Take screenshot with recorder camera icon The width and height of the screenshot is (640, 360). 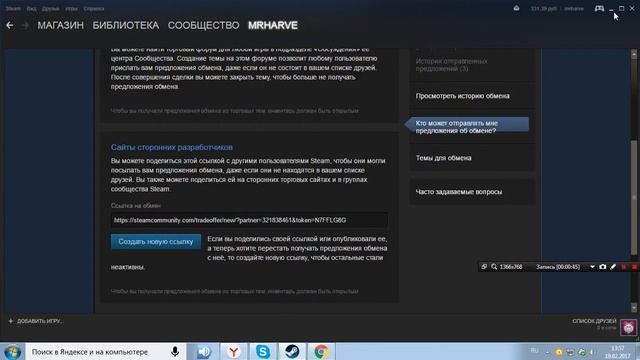(x=602, y=267)
